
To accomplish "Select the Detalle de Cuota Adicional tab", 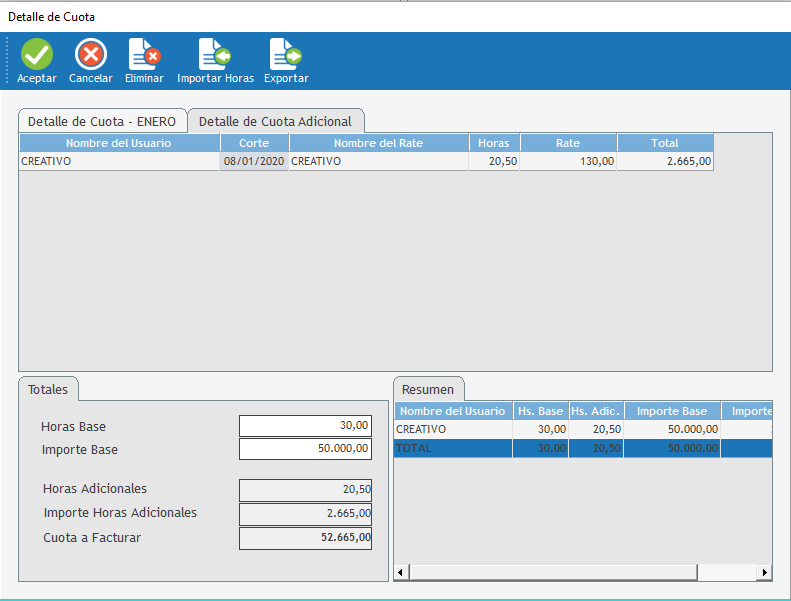I will coord(275,121).
